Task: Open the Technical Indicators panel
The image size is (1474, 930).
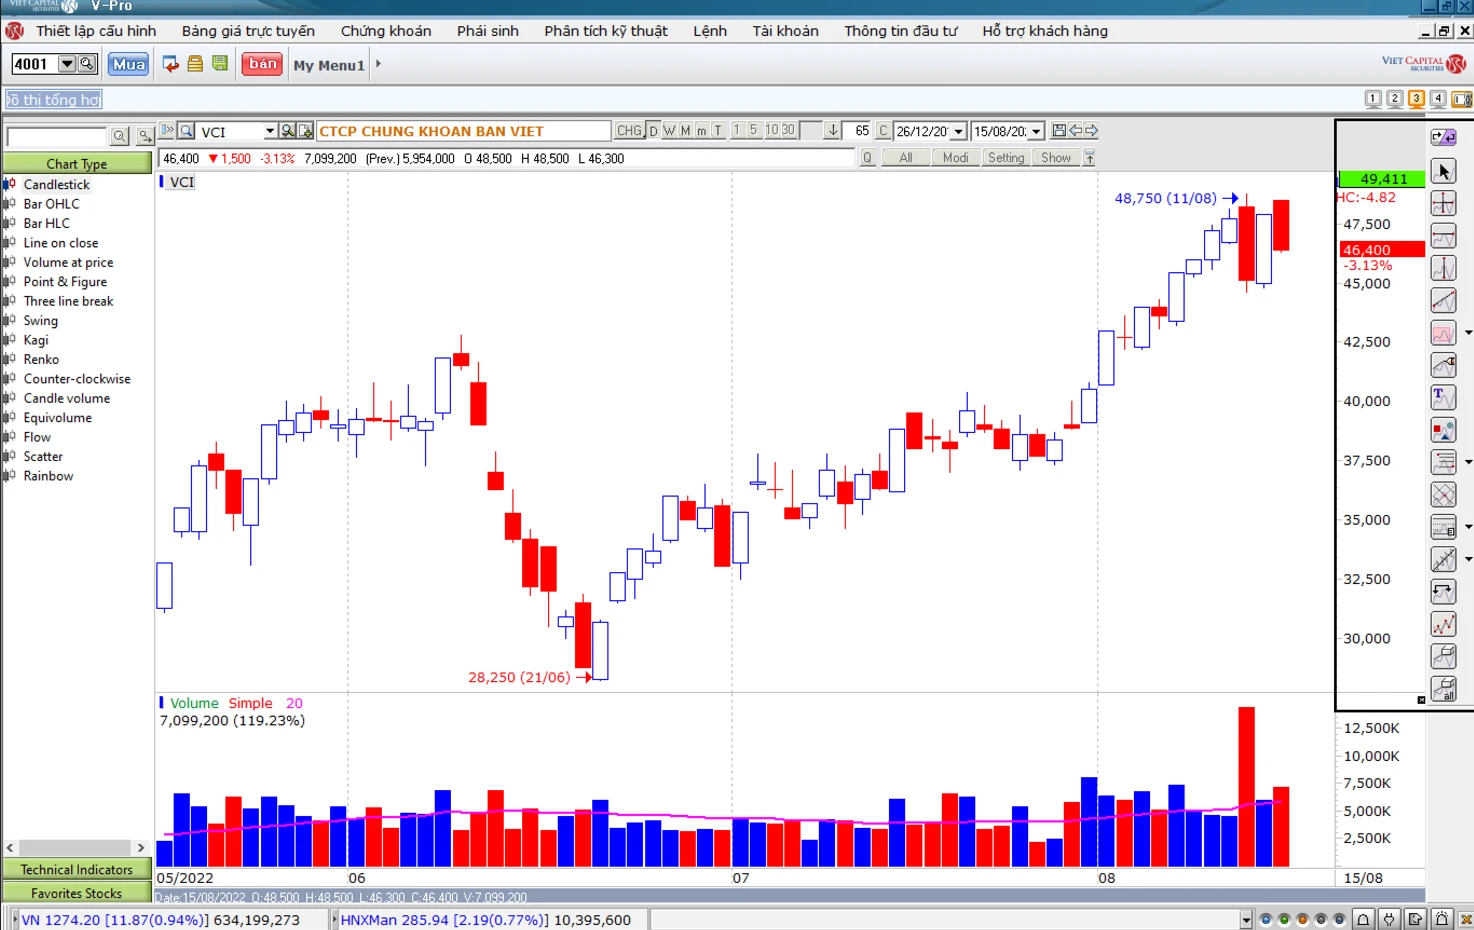Action: point(76,870)
